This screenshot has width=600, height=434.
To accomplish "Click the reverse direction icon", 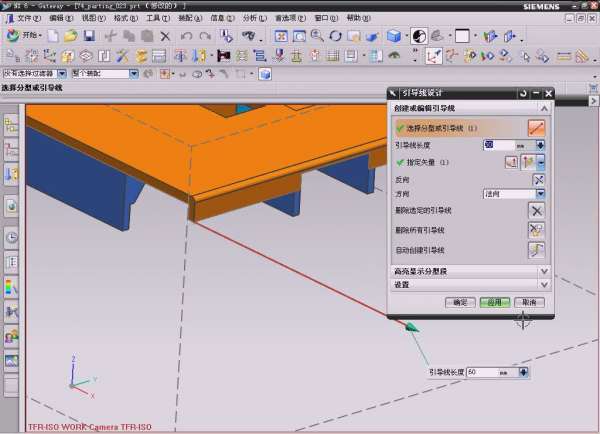I will (x=538, y=179).
